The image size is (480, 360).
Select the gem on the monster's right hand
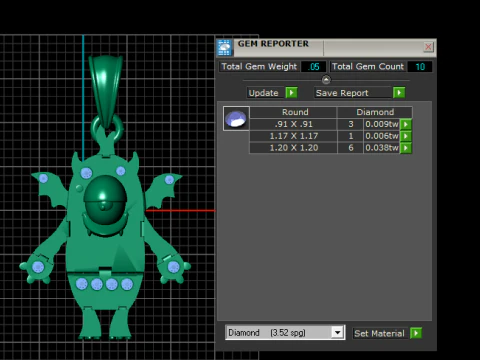point(173,267)
